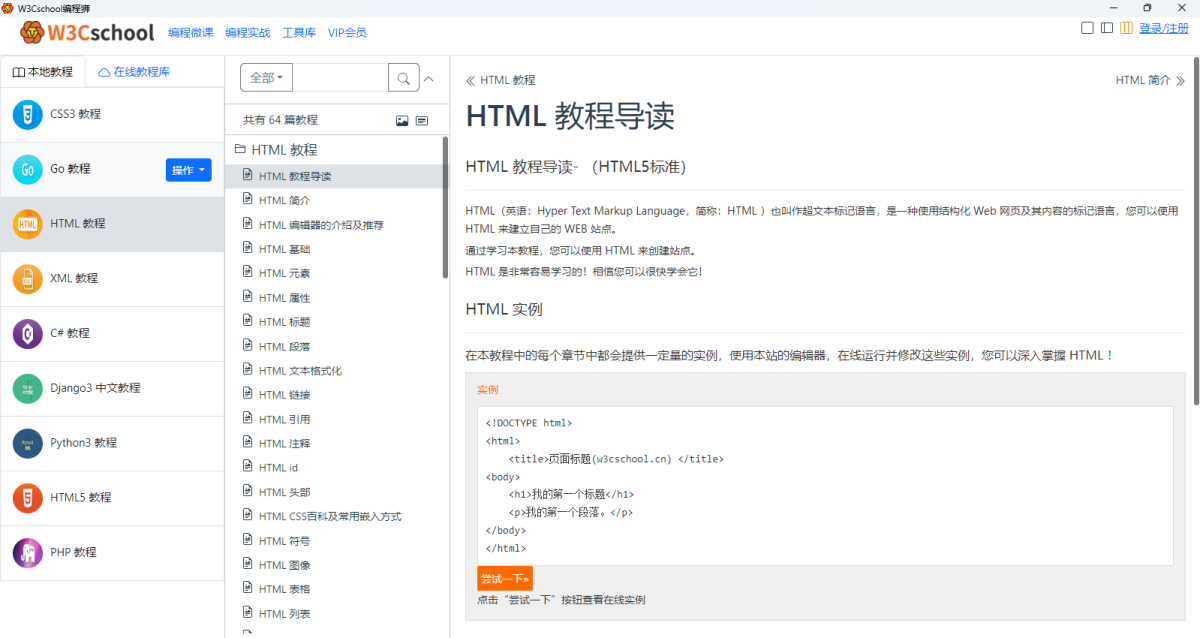Click the text list view icon
The image size is (1200, 638).
coord(422,120)
